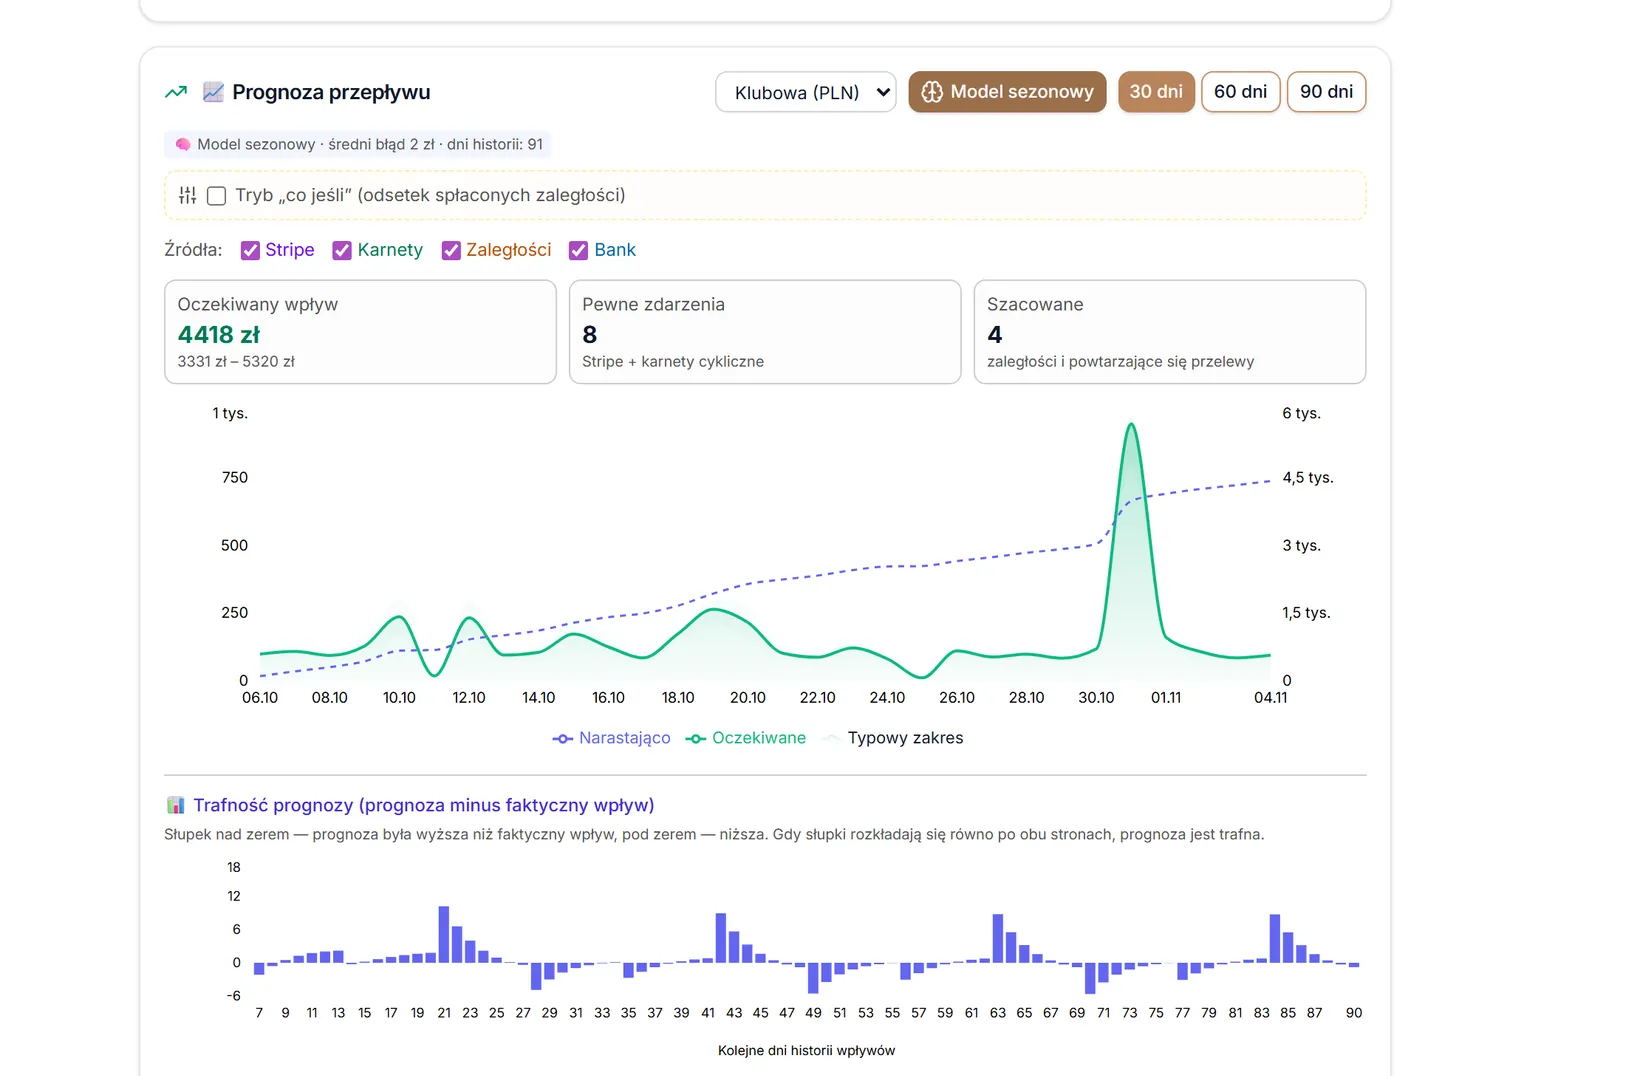Click the chart emoji beside Prognoza przepływu
This screenshot has width=1640, height=1076.
[213, 92]
